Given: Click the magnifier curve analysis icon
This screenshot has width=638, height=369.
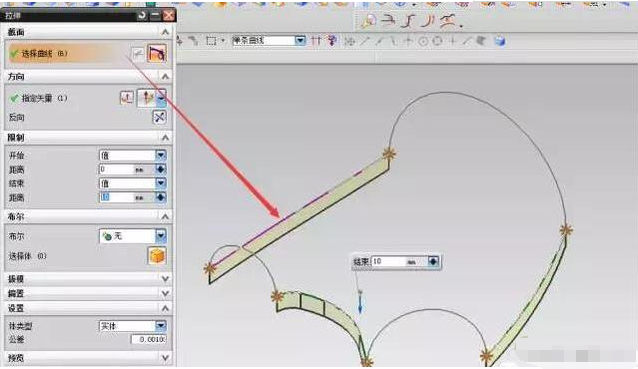Looking at the screenshot, I should coord(369,21).
